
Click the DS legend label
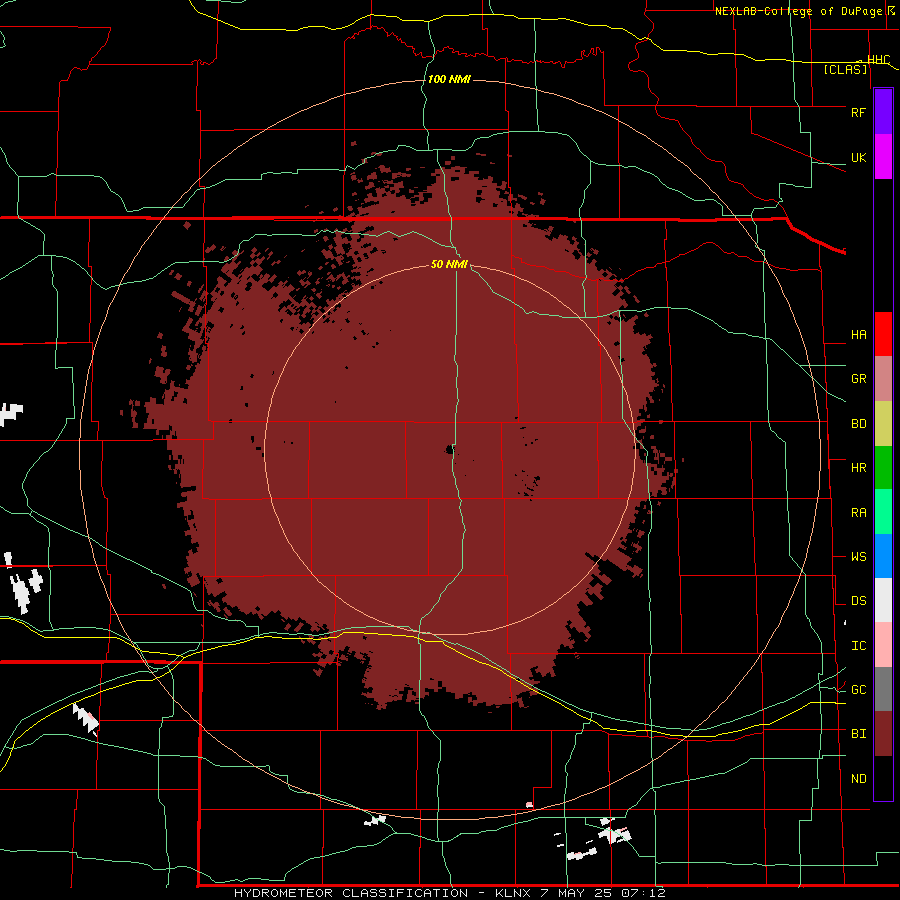point(858,601)
